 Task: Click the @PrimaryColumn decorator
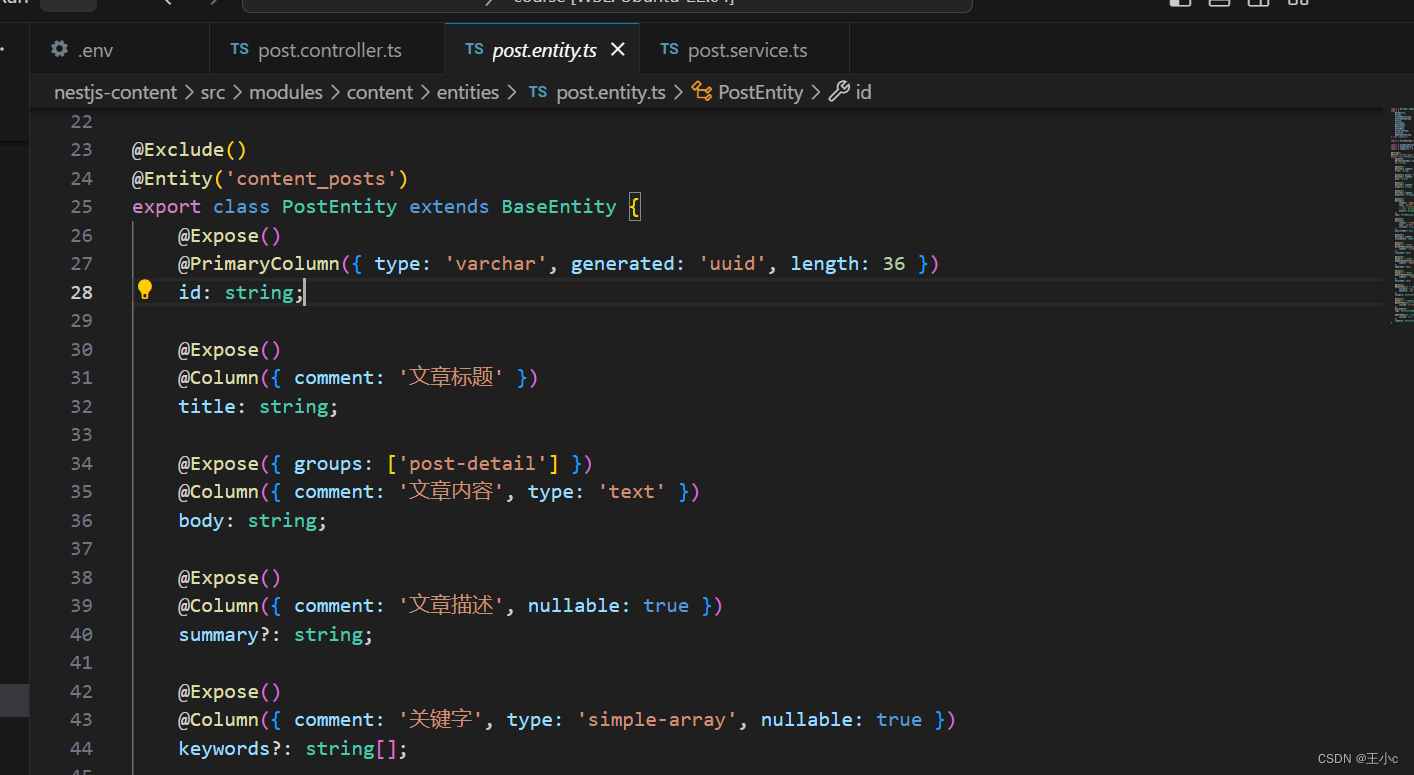[259, 264]
